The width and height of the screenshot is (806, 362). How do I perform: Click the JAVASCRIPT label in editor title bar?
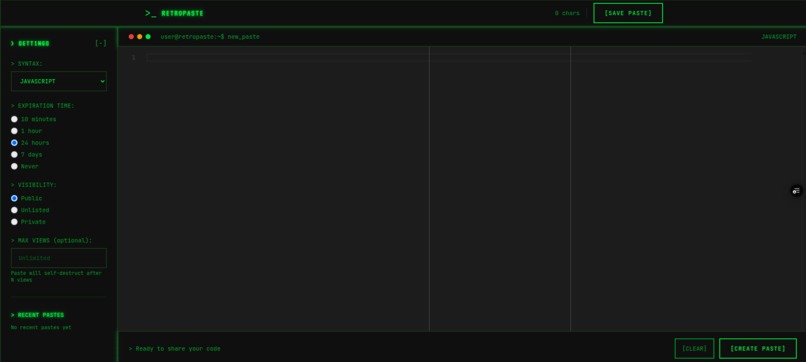779,37
